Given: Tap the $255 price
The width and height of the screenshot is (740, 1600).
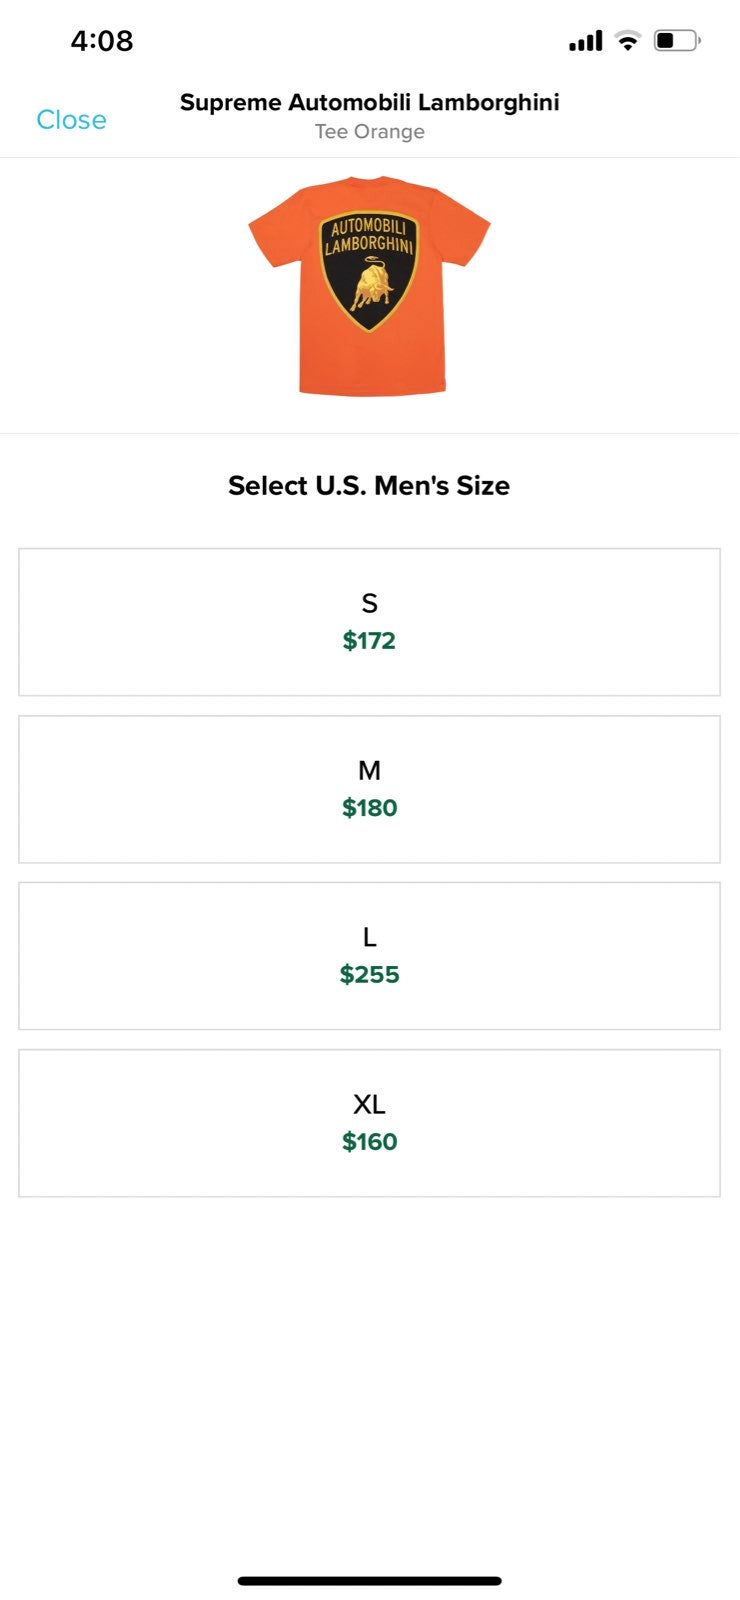Looking at the screenshot, I should pyautogui.click(x=369, y=975).
